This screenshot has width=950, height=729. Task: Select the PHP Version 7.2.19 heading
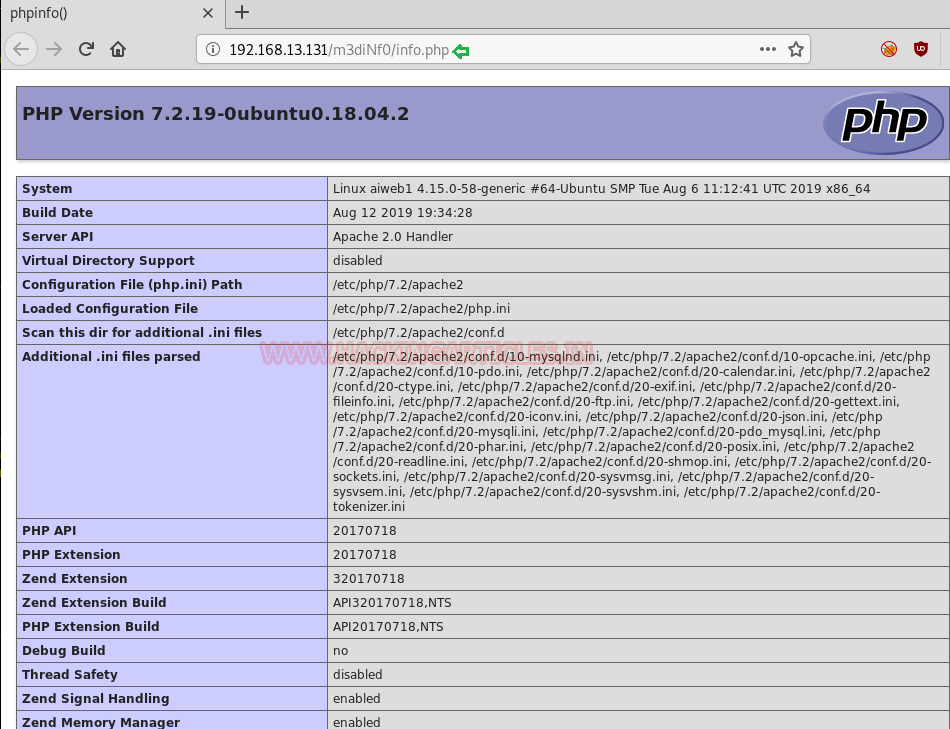click(215, 113)
